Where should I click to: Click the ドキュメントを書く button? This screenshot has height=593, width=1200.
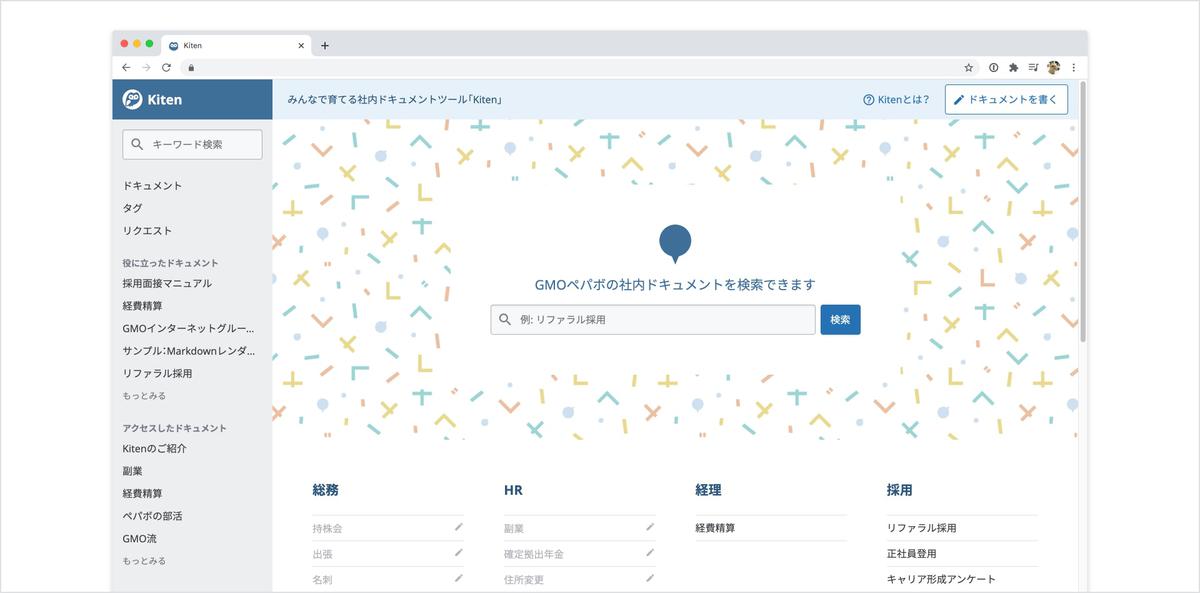tap(1008, 99)
